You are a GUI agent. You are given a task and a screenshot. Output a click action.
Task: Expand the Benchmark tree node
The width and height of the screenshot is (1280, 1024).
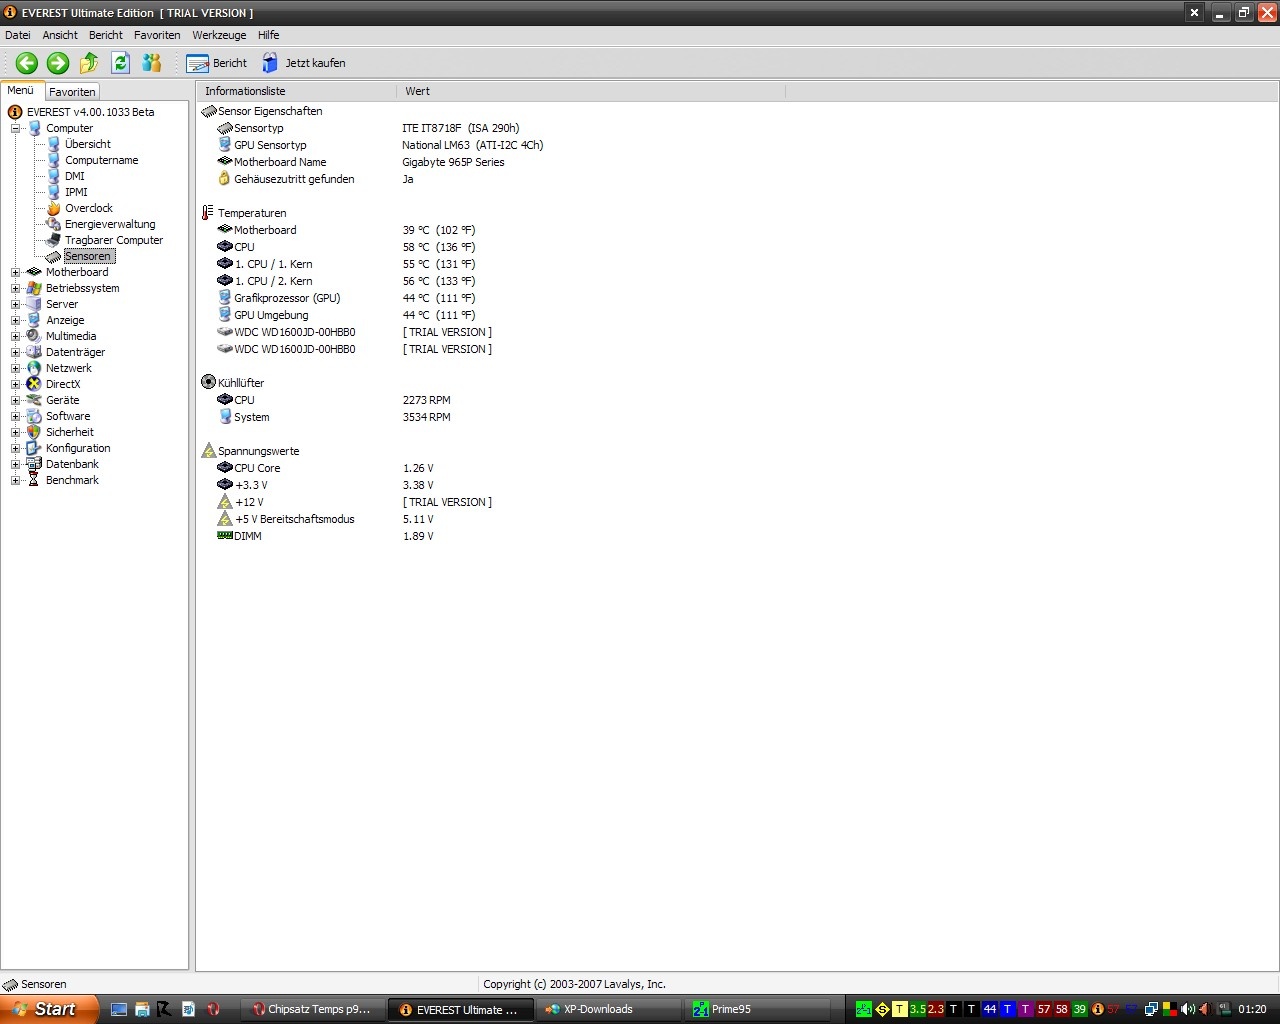point(16,480)
